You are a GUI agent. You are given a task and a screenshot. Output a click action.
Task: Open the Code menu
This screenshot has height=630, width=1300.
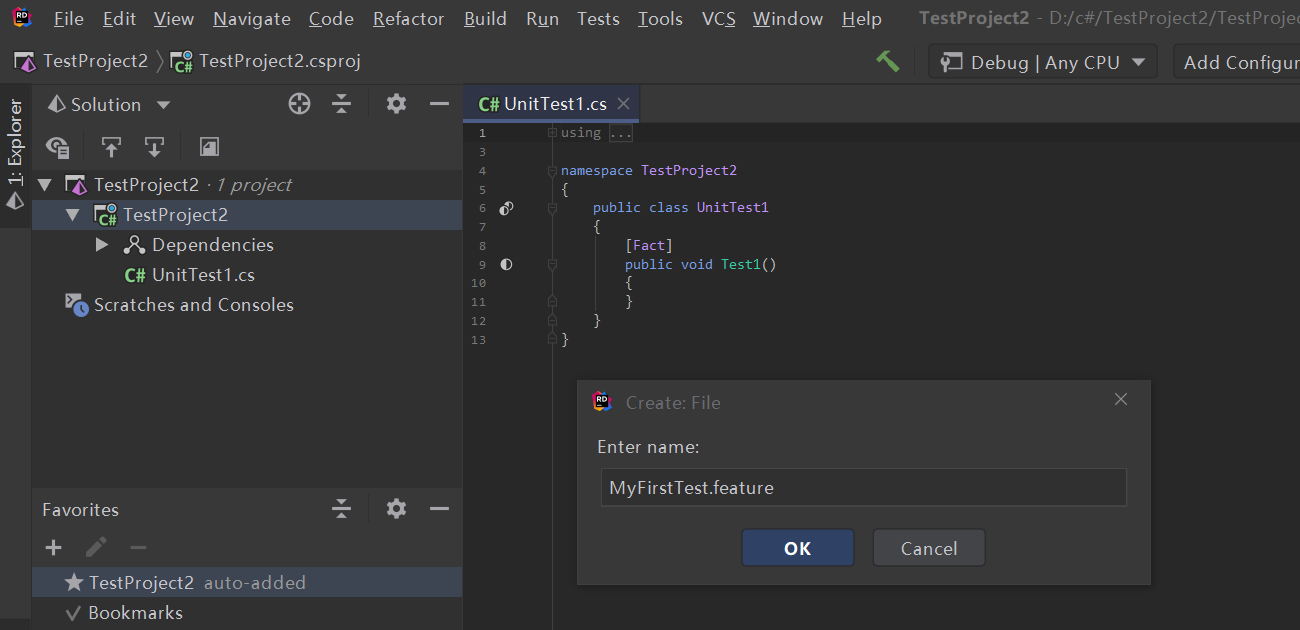331,19
